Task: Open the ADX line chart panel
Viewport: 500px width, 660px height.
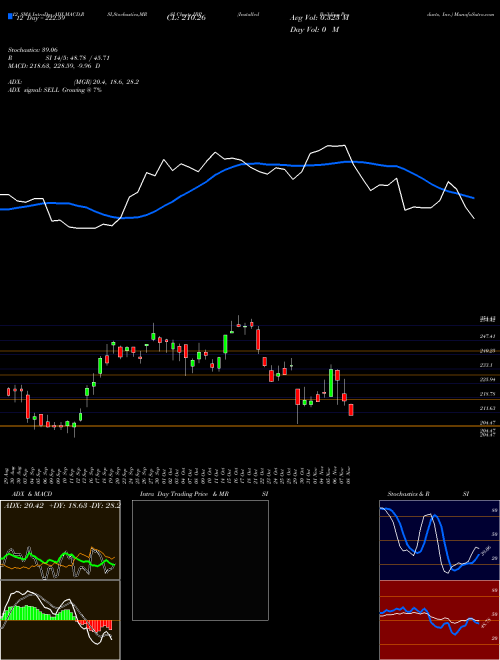Action: [60, 540]
